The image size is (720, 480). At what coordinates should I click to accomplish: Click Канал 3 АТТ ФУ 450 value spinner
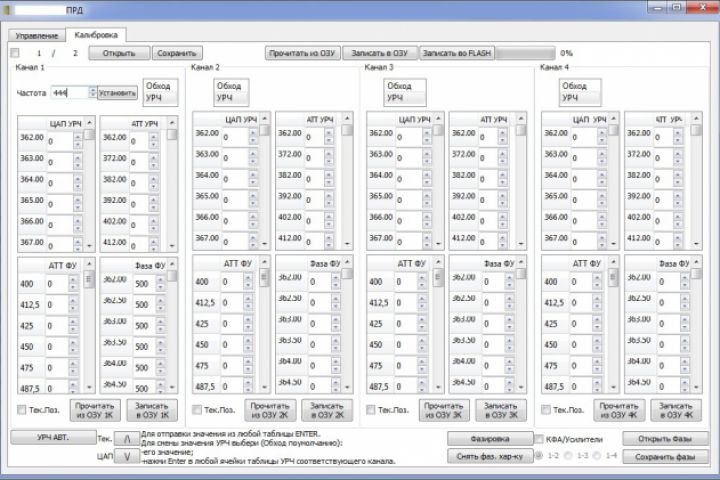(x=422, y=344)
